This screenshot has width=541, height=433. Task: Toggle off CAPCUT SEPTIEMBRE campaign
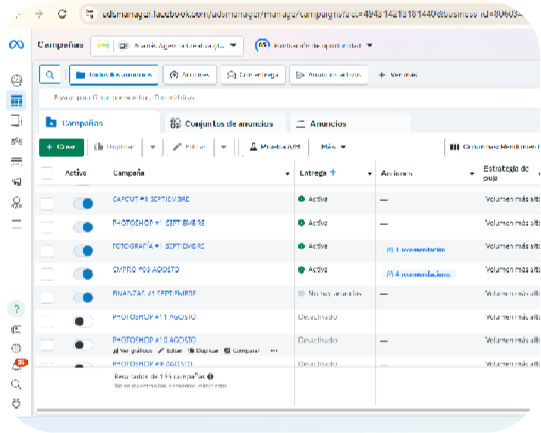[83, 204]
